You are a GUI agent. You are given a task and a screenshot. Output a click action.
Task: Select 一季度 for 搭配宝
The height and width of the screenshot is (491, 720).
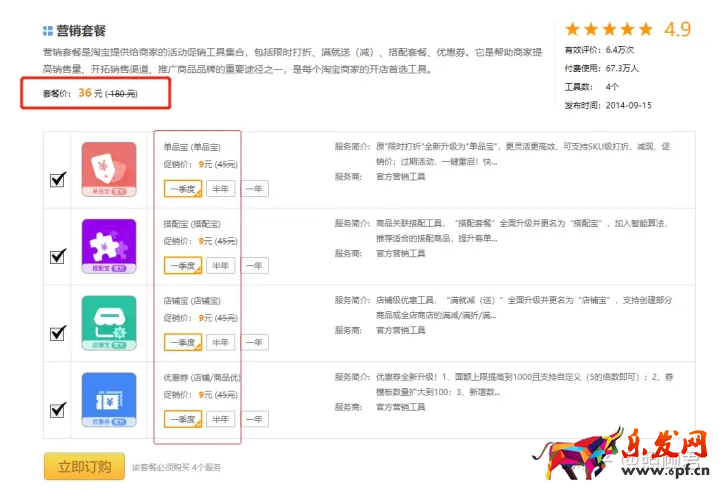tap(183, 265)
